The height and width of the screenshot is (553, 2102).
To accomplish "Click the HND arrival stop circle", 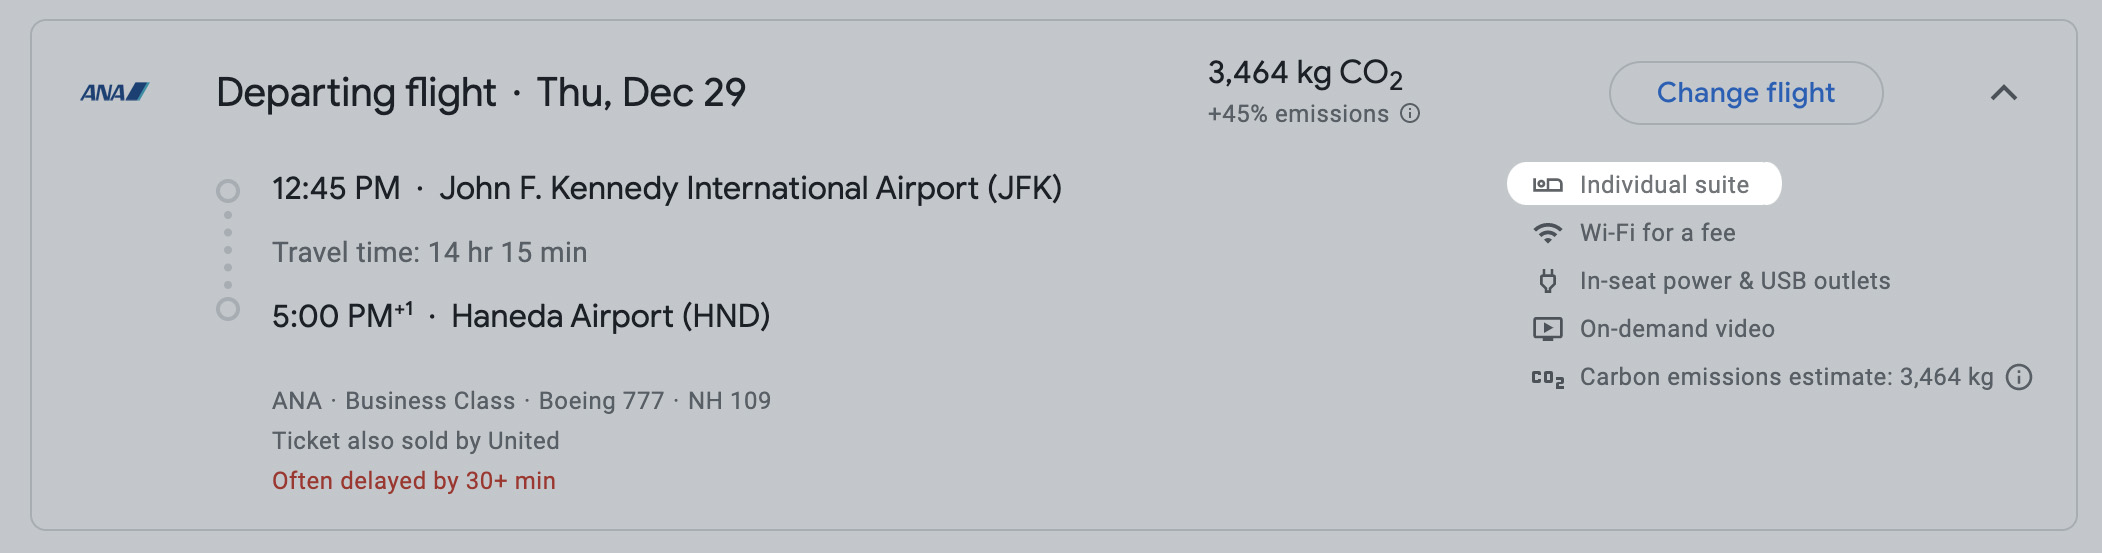I will click(x=228, y=309).
